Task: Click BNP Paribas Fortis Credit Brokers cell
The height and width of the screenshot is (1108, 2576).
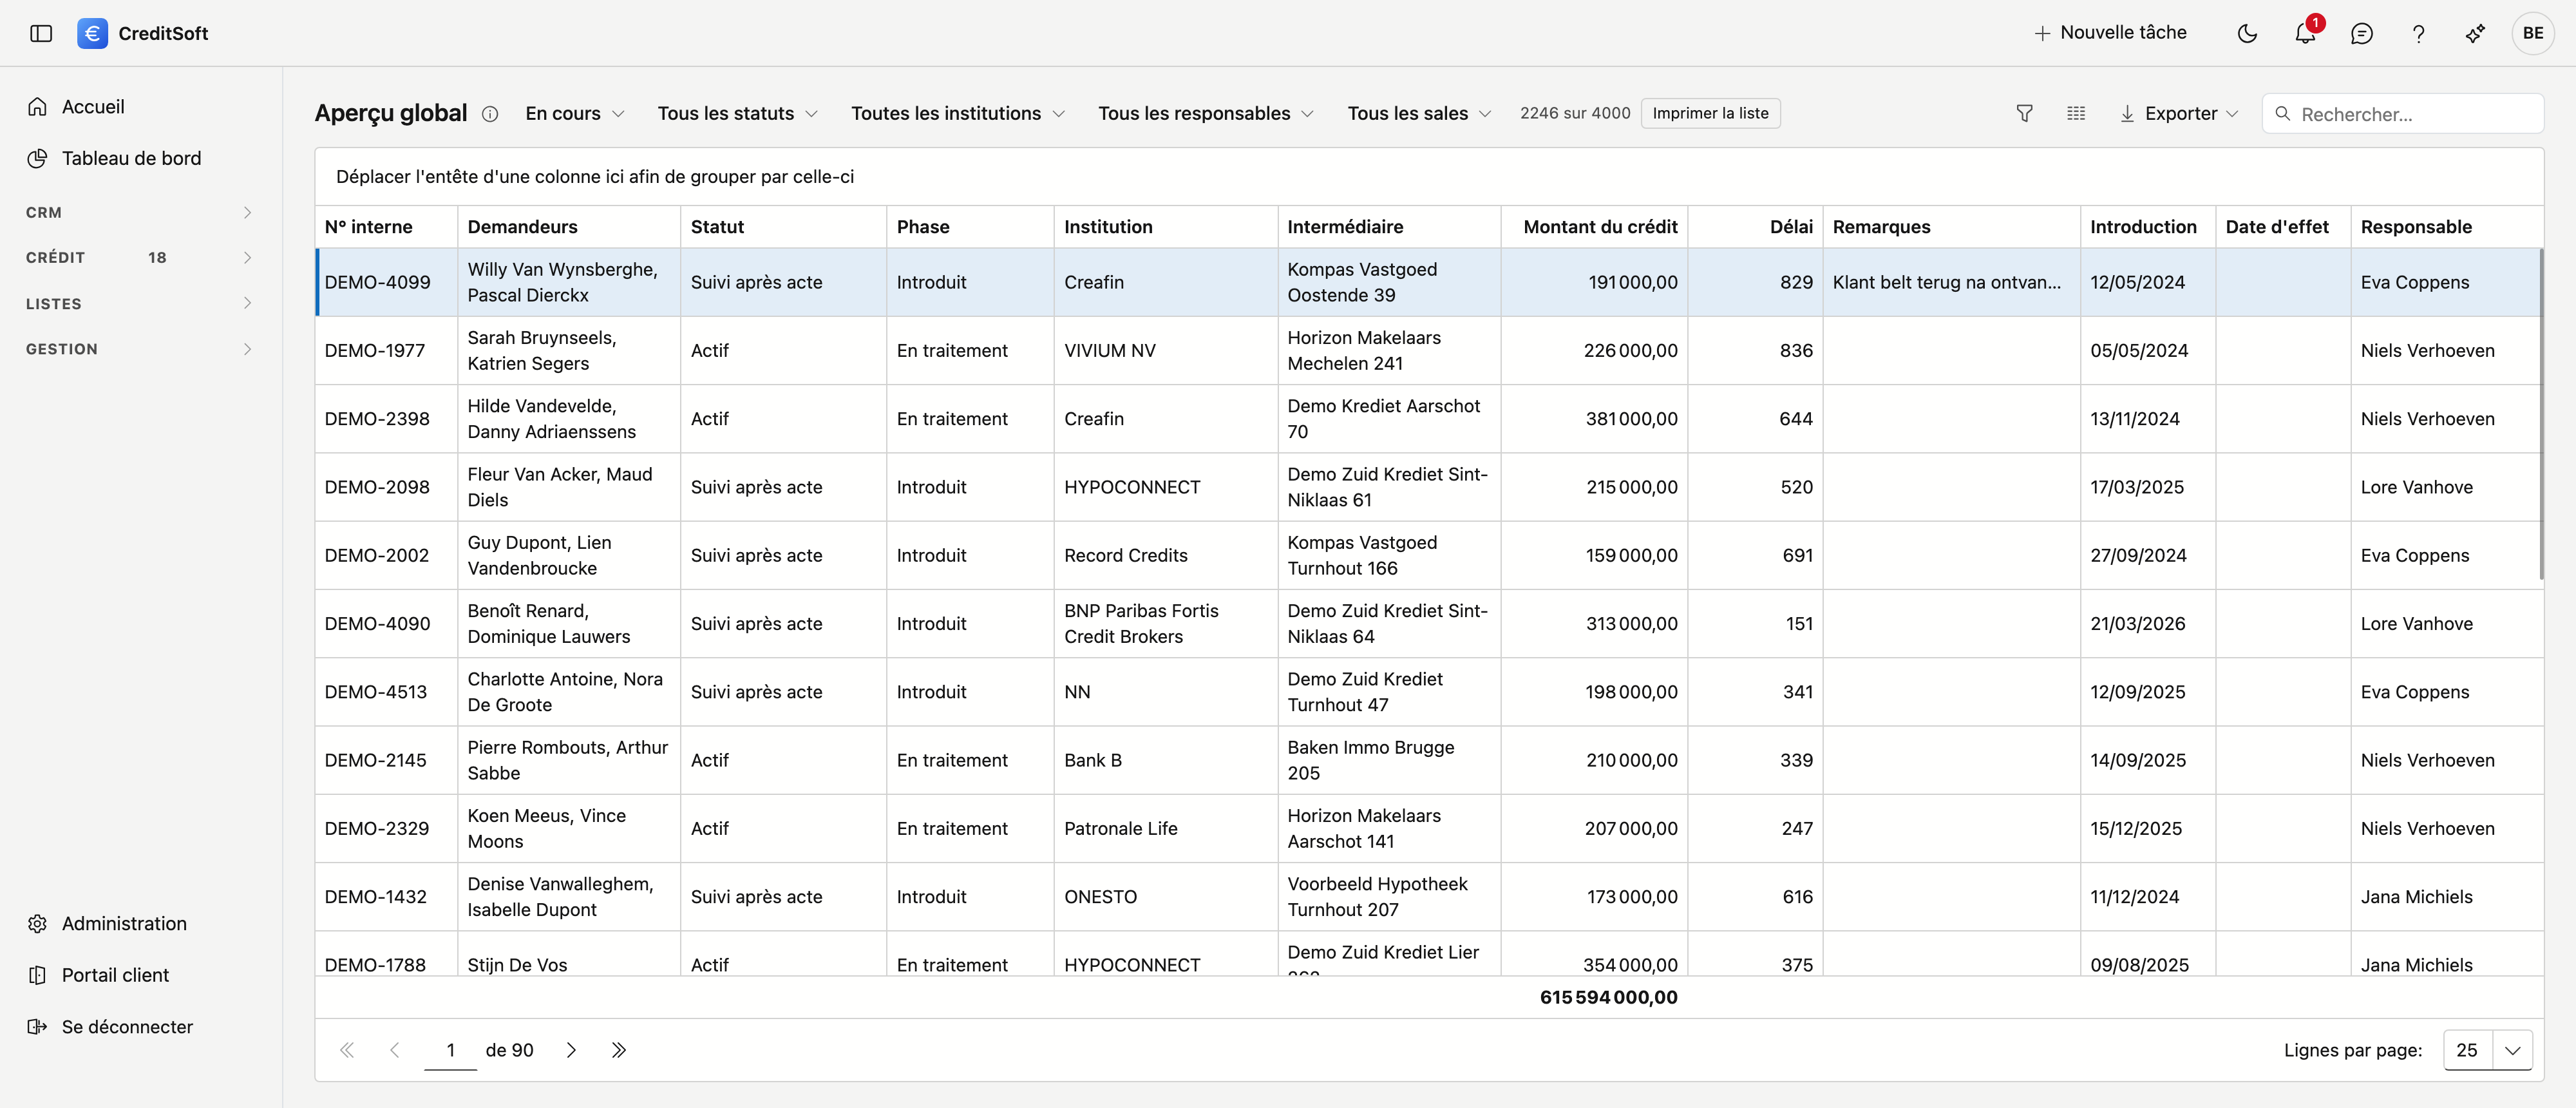Action: click(x=1165, y=624)
